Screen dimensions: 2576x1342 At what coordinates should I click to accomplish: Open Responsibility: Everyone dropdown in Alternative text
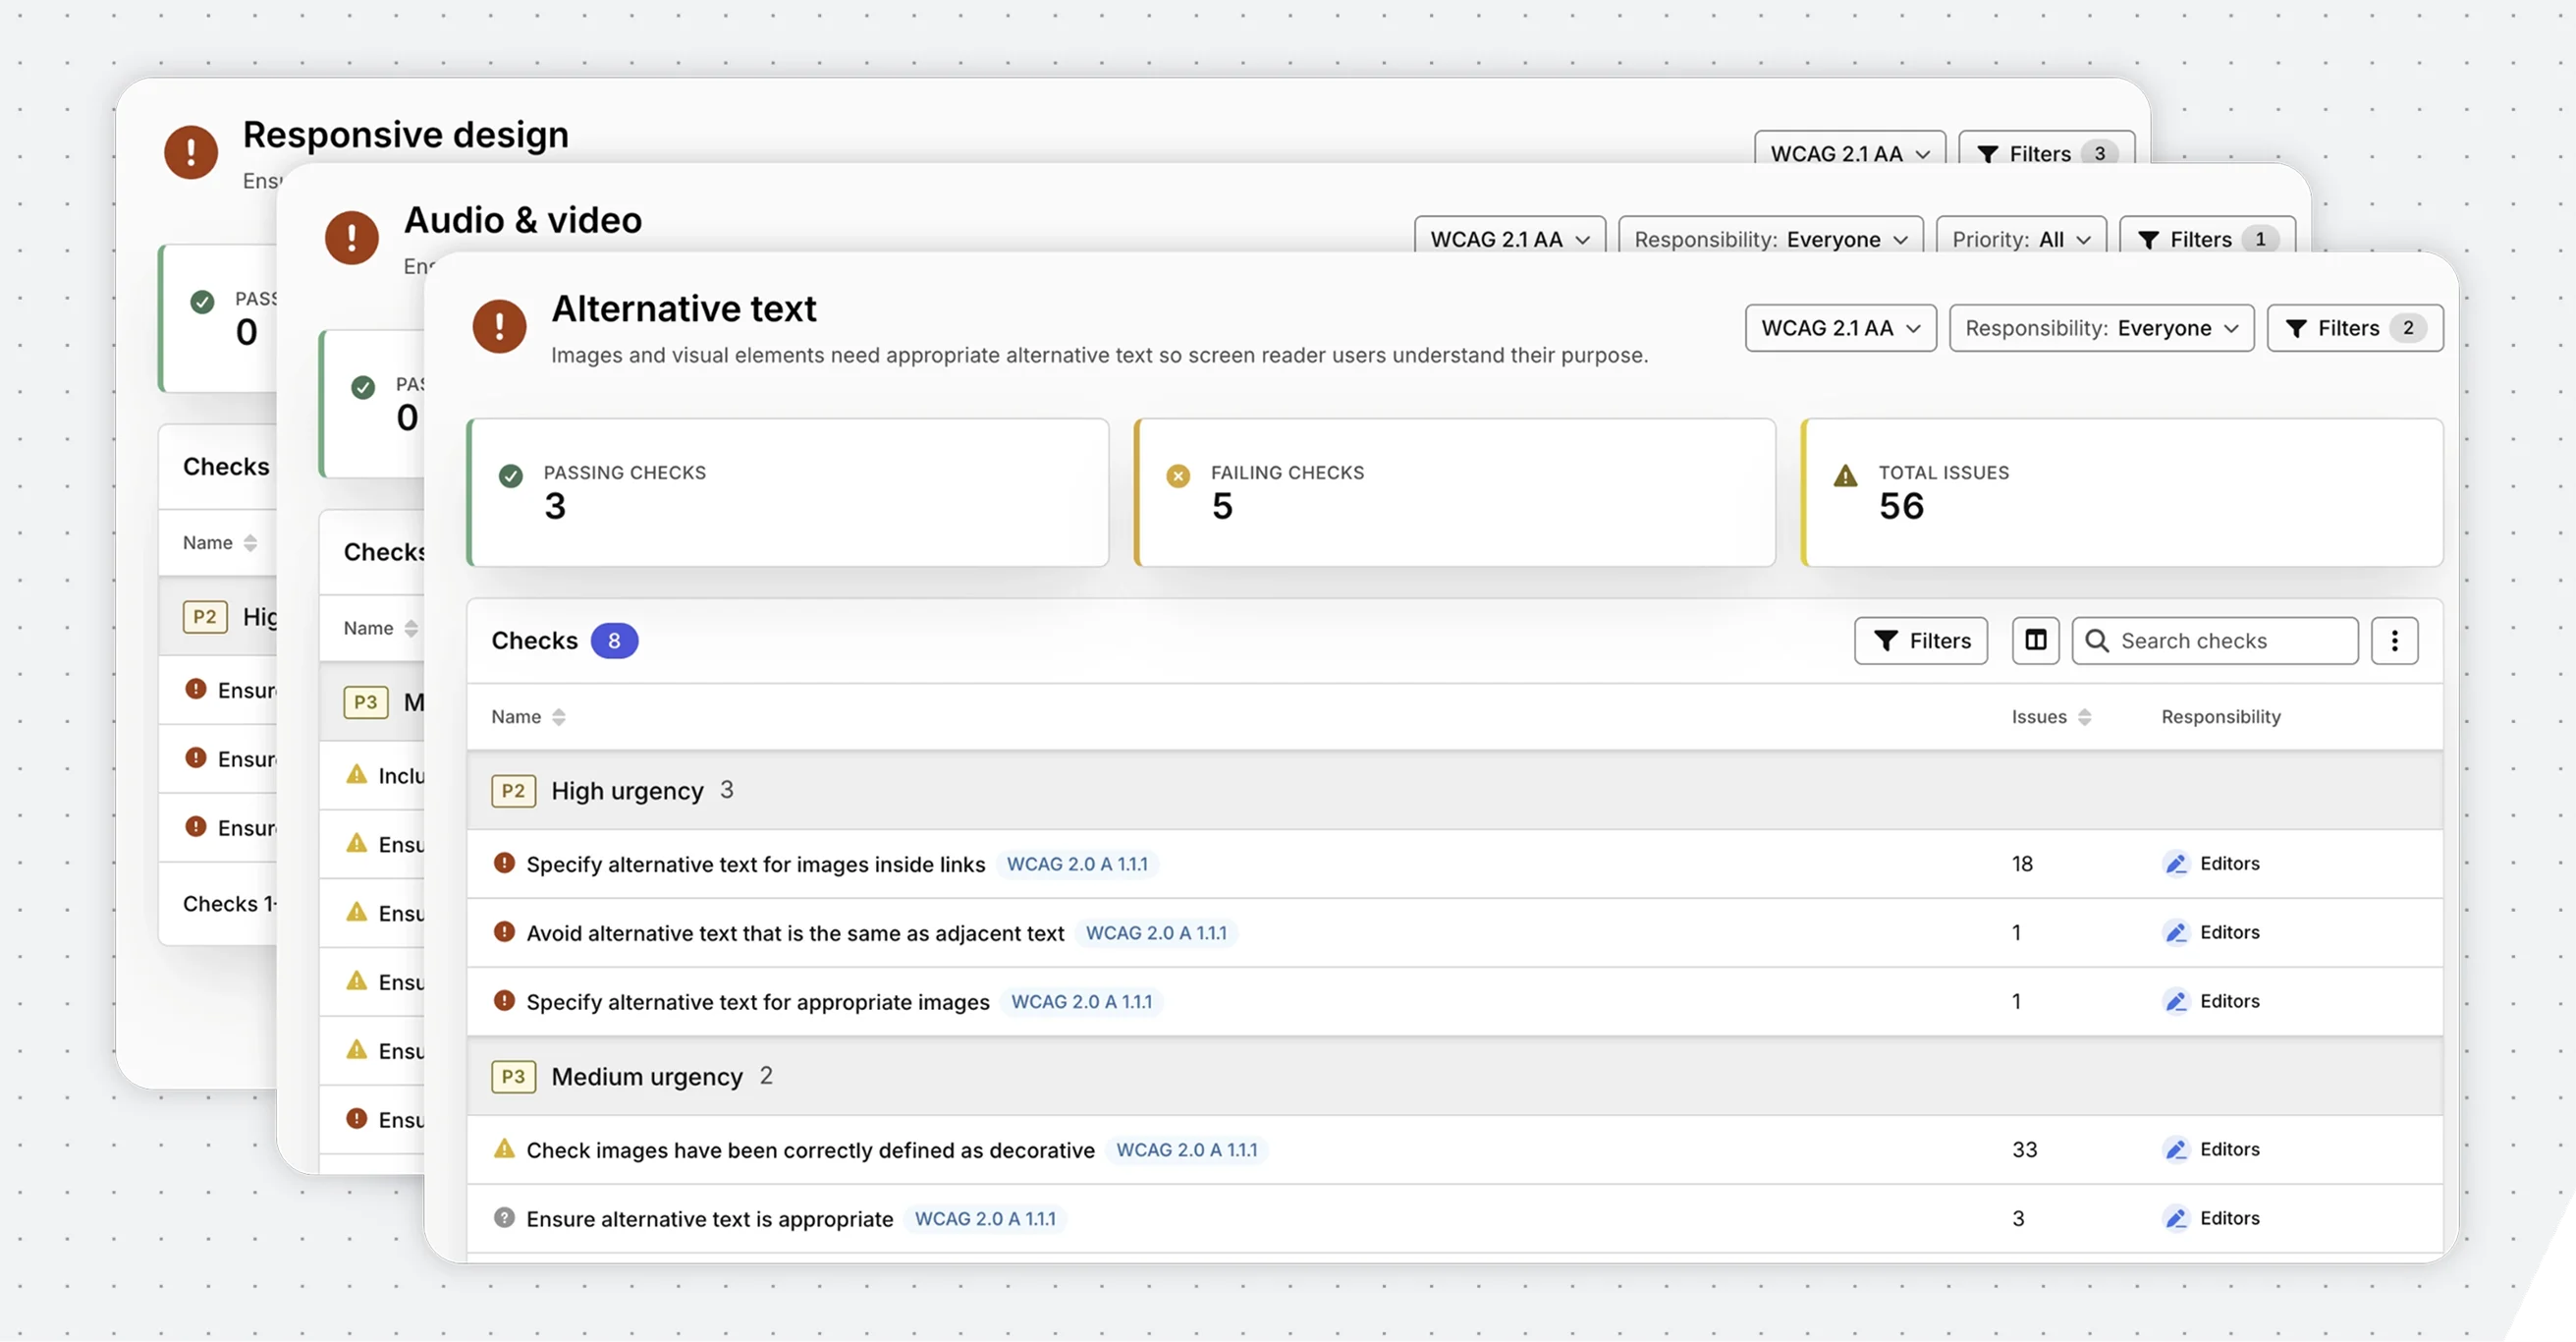click(2101, 328)
